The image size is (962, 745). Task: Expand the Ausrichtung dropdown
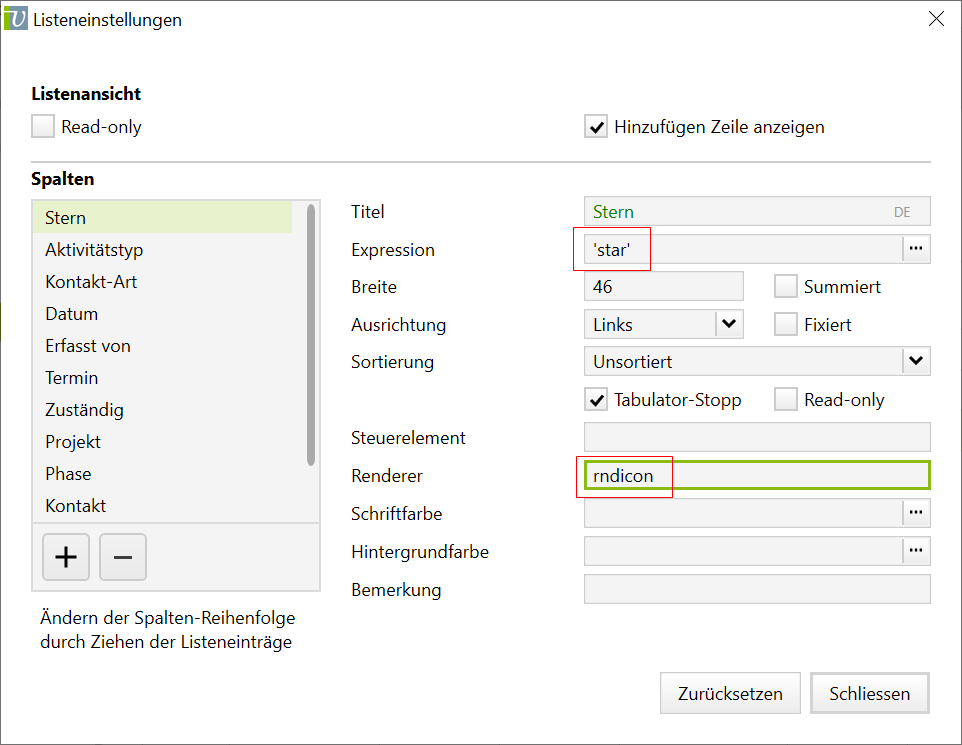pos(729,324)
